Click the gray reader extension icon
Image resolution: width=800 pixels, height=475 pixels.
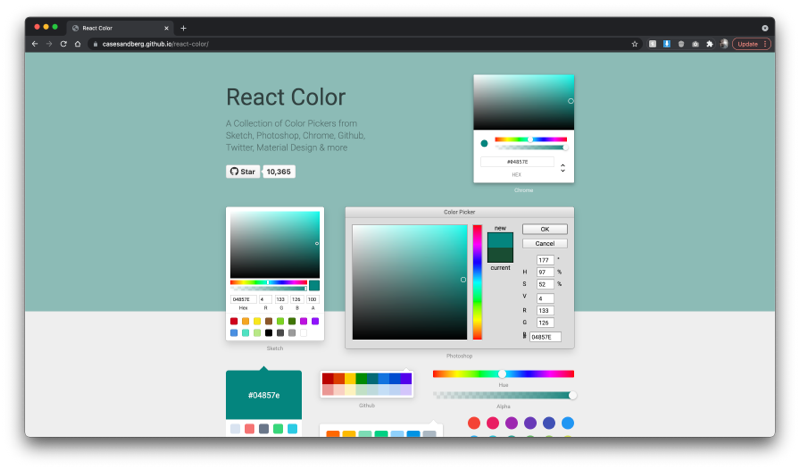tap(652, 44)
